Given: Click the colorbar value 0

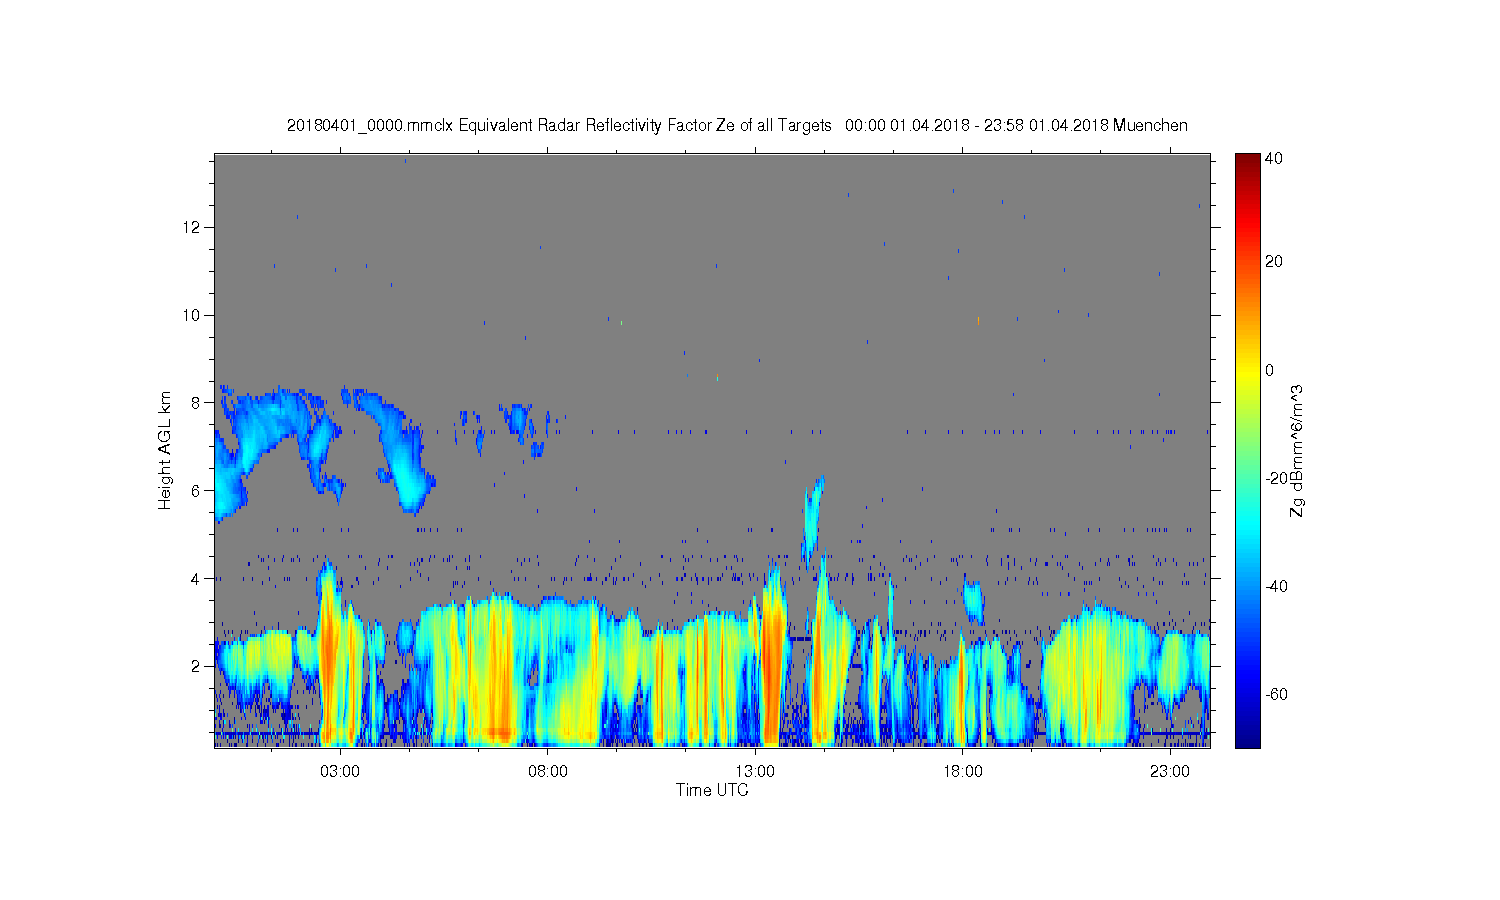Looking at the screenshot, I should point(1270,370).
